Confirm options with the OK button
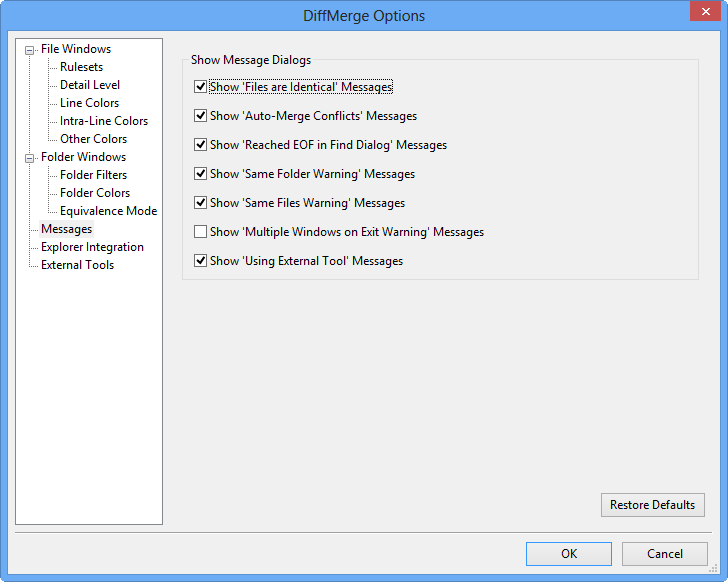This screenshot has height=582, width=728. [x=568, y=554]
